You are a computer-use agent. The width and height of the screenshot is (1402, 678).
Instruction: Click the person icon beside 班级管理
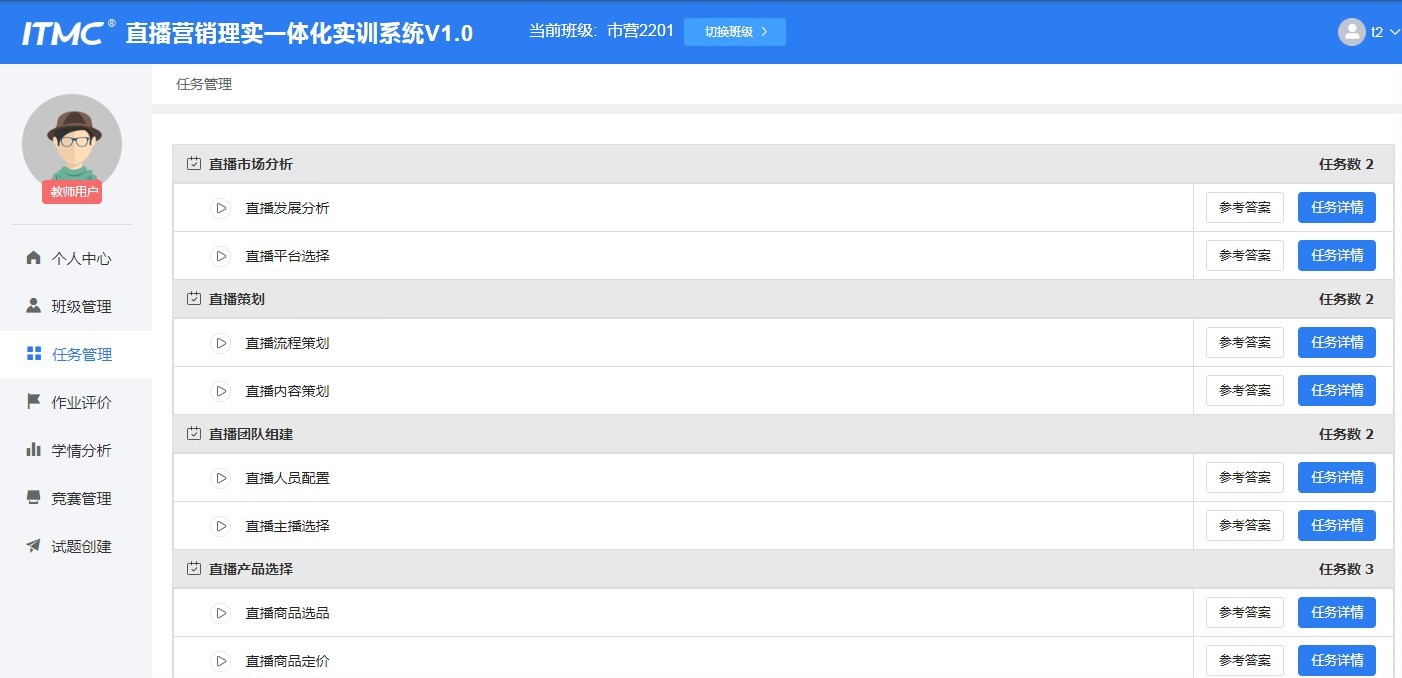pos(34,306)
